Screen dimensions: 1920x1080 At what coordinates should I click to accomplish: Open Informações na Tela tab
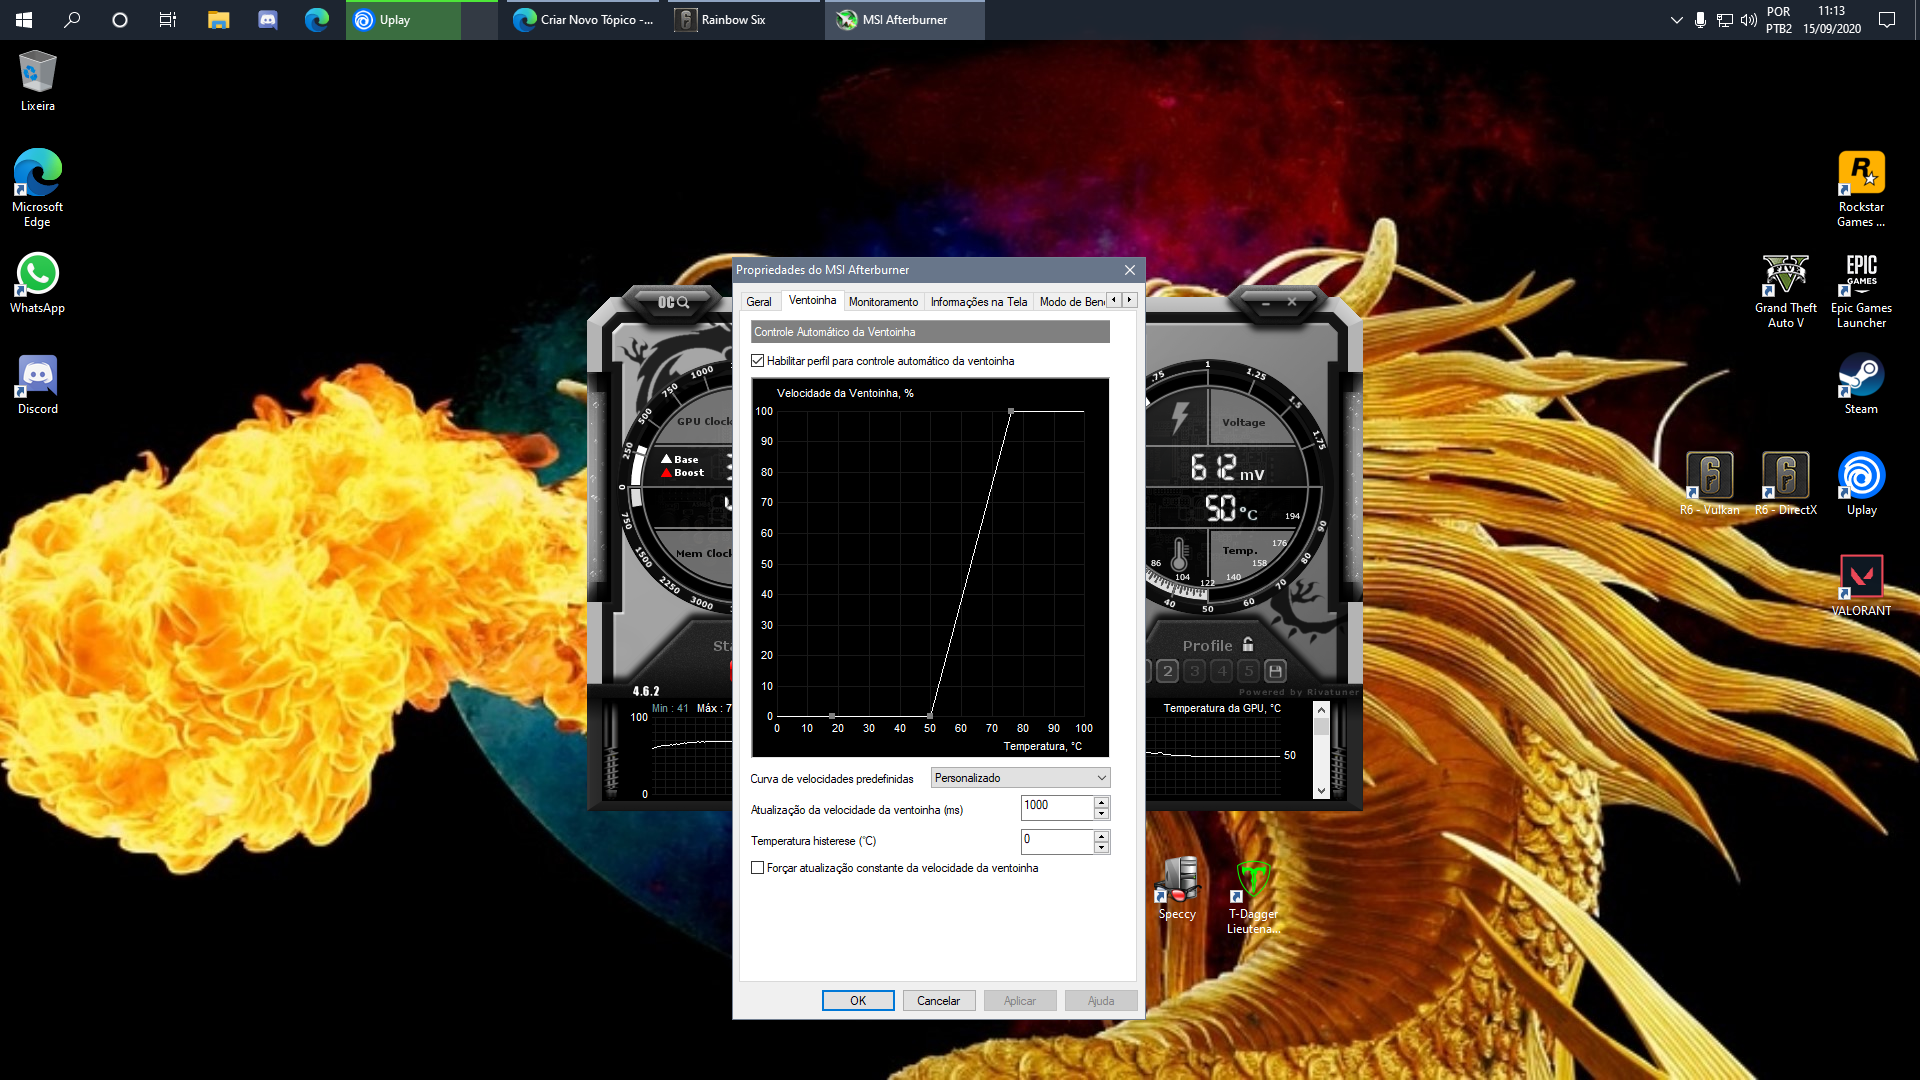(x=979, y=302)
